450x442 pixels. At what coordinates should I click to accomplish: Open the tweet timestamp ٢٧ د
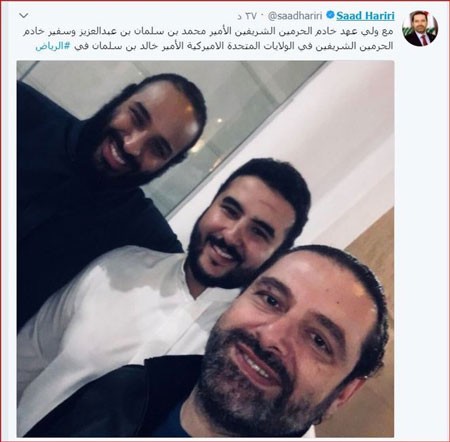click(247, 16)
